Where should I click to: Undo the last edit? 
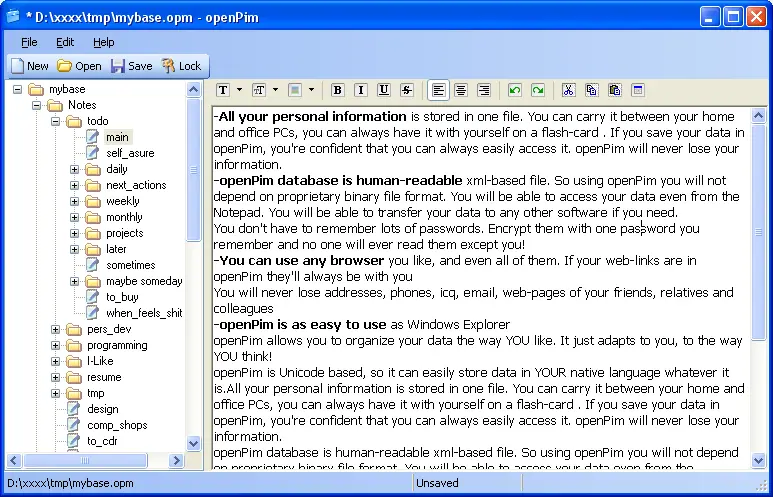[515, 90]
